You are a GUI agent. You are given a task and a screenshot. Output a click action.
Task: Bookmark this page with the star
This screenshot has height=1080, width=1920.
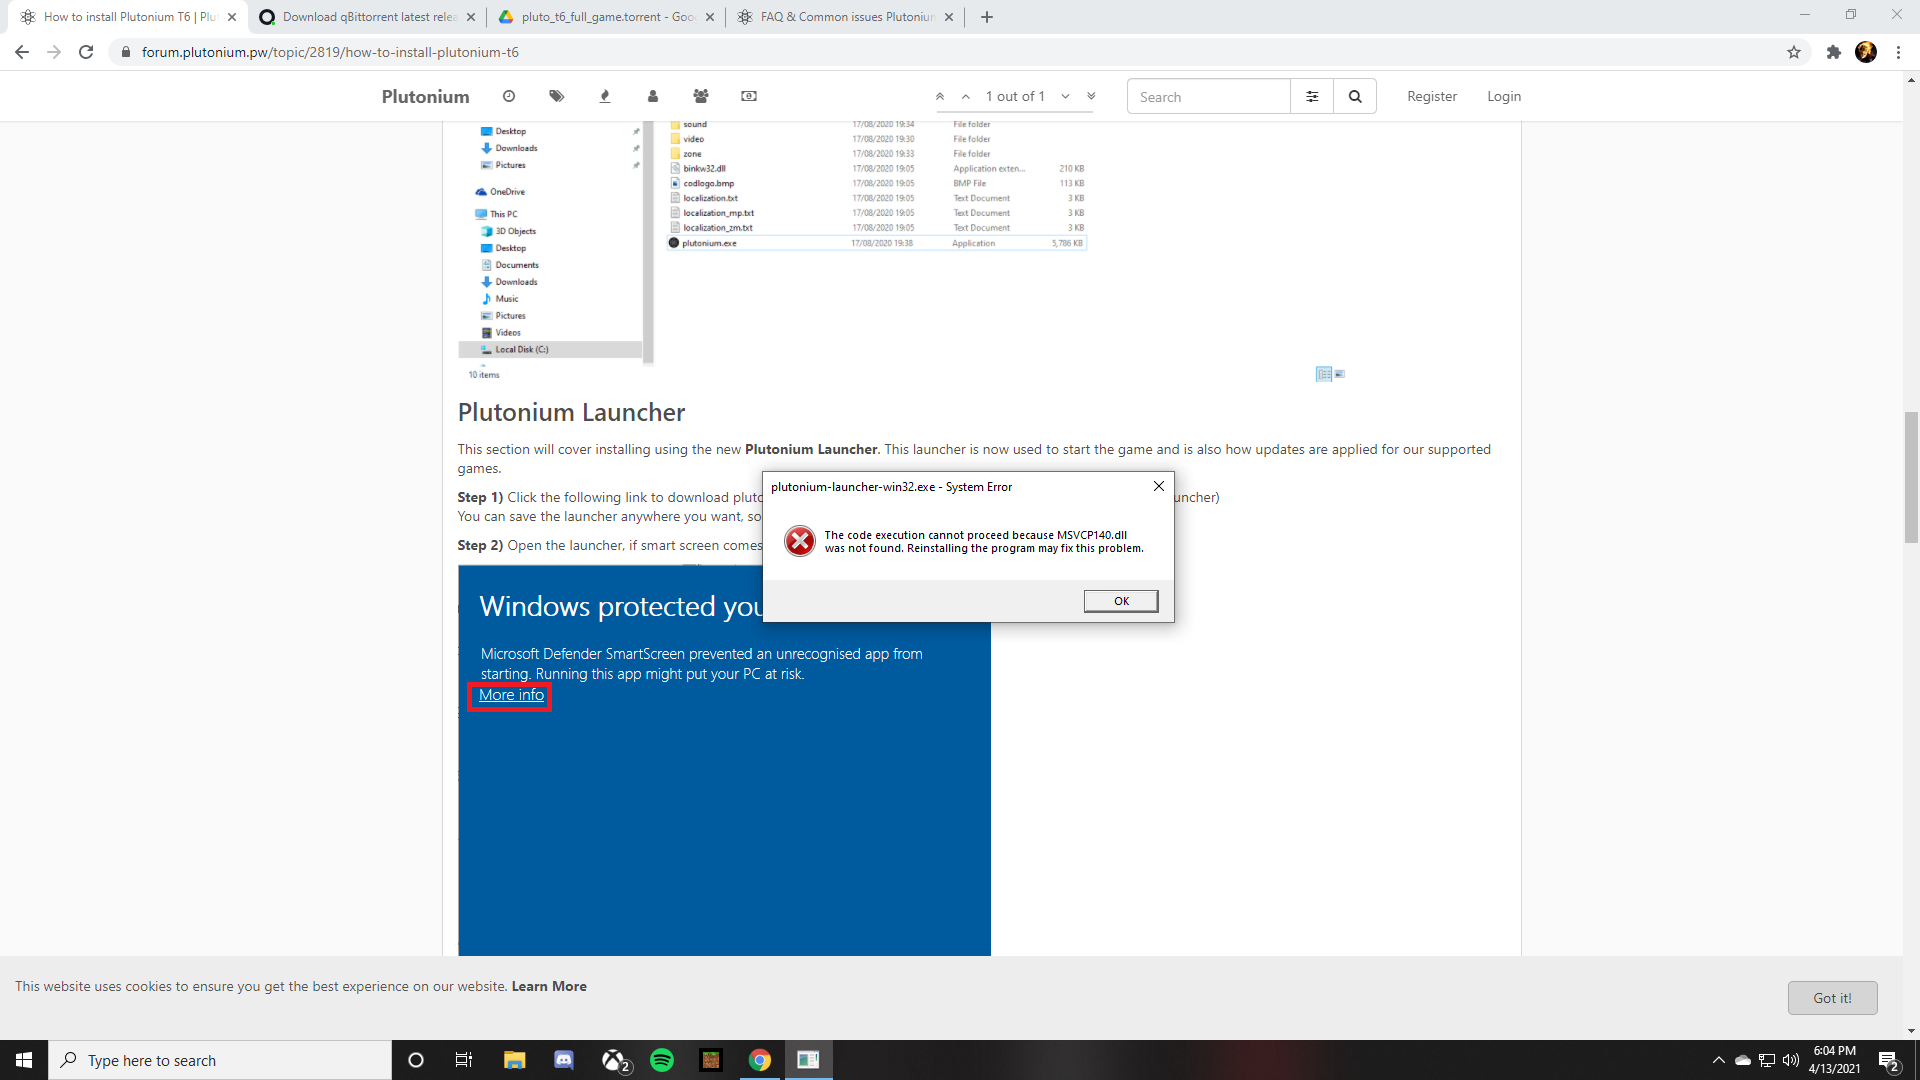[1794, 52]
